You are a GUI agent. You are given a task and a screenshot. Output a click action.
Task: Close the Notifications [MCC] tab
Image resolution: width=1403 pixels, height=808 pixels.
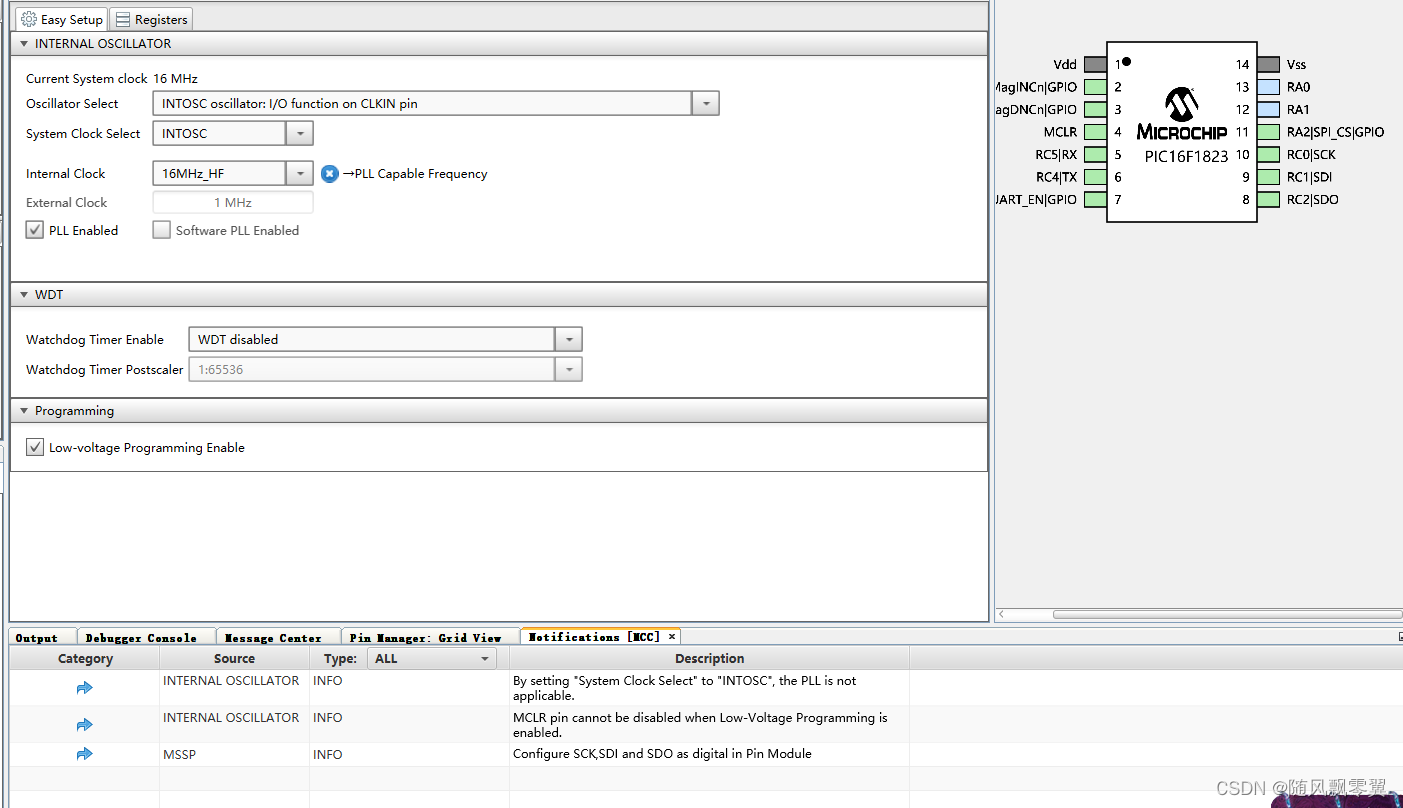click(672, 636)
